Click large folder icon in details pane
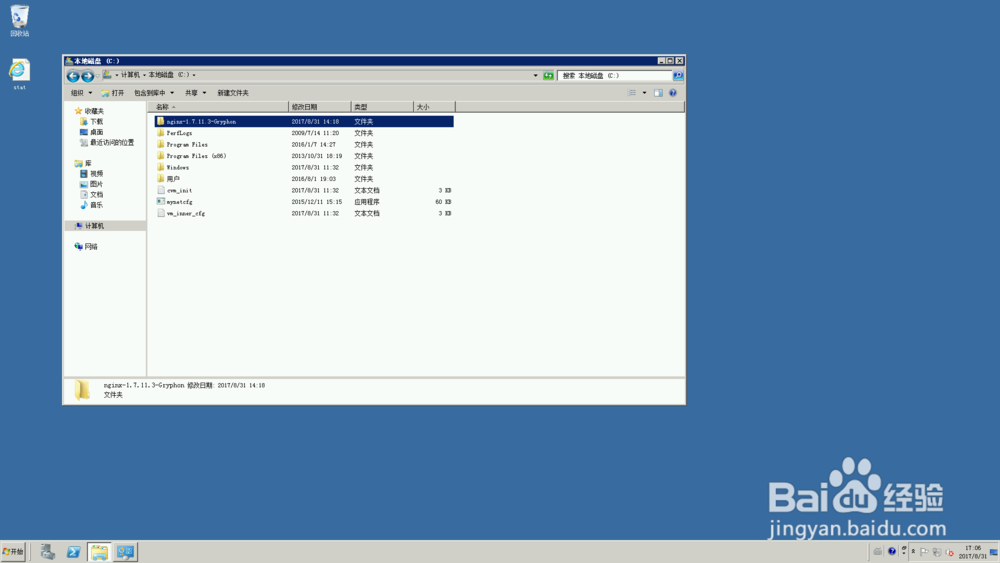This screenshot has width=1000, height=563. 82,390
